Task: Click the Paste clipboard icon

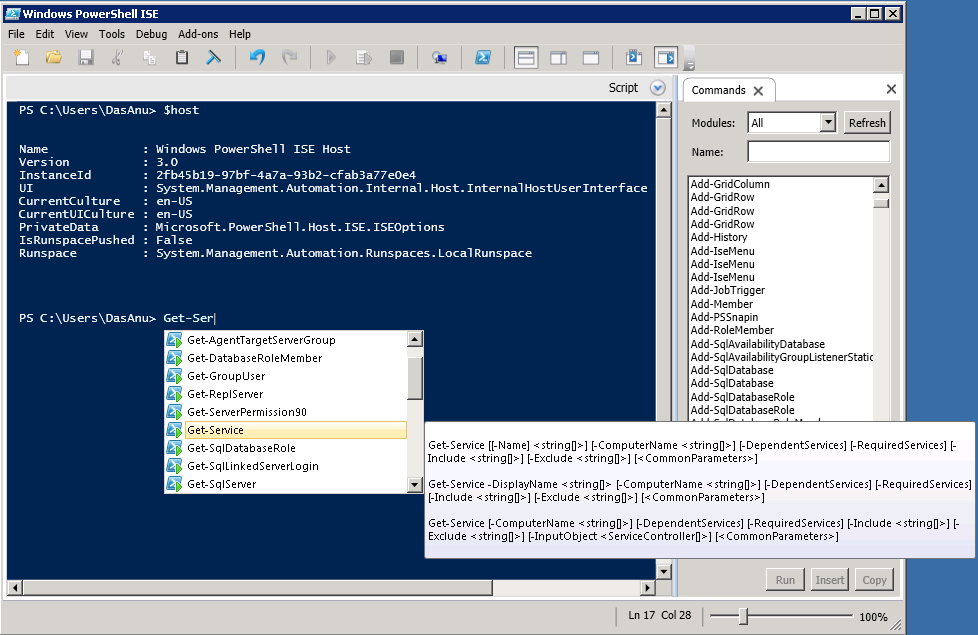Action: [181, 58]
